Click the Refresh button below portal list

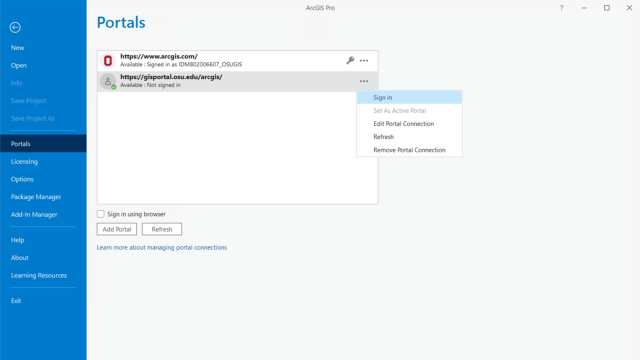162,229
